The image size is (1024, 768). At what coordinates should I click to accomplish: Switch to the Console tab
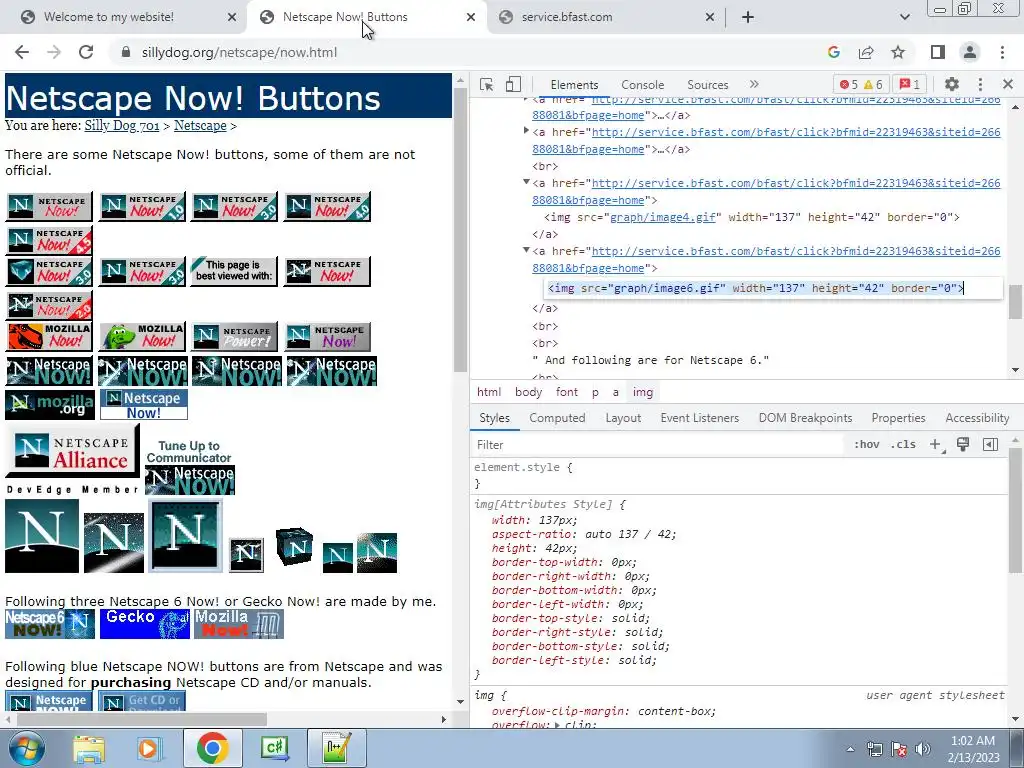643,85
